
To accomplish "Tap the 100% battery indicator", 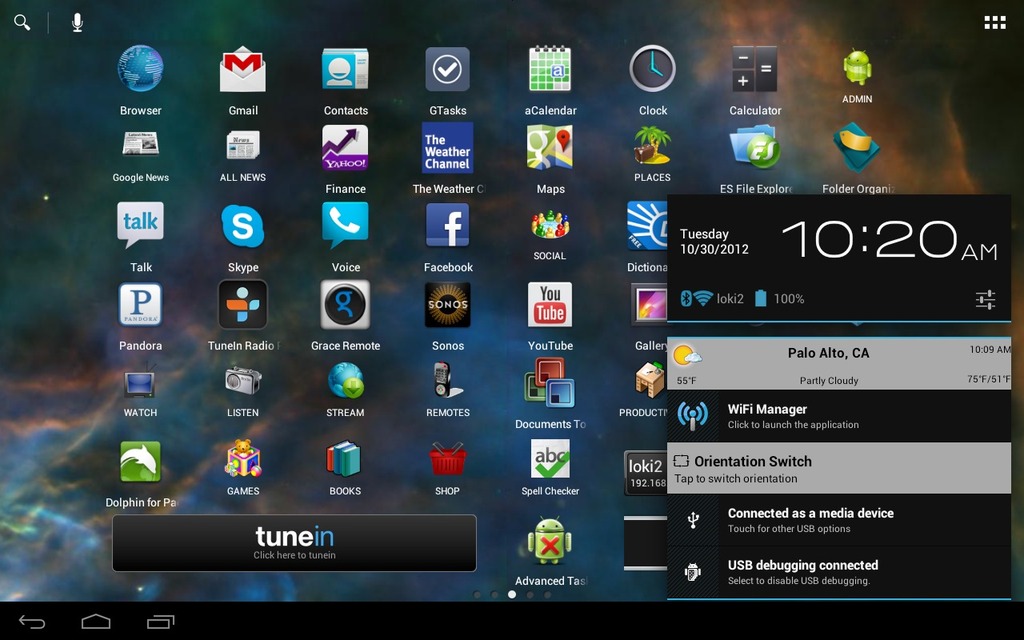I will pos(780,298).
